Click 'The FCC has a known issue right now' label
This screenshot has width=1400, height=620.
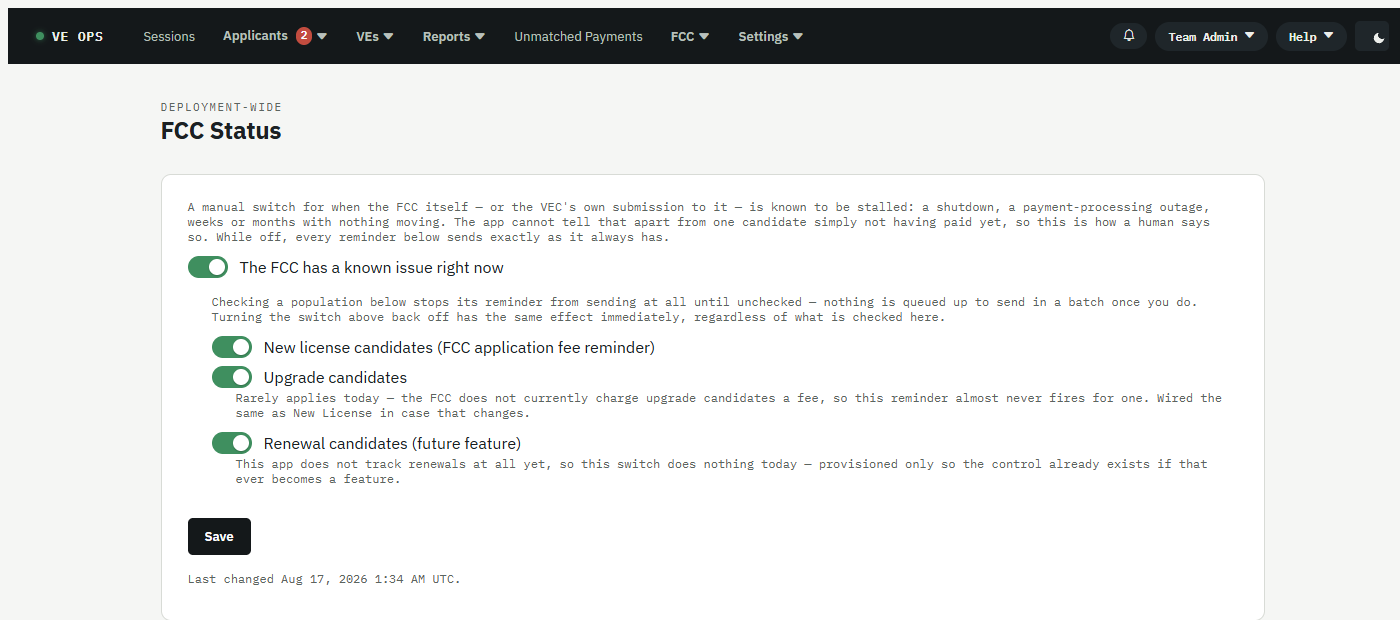(x=371, y=268)
